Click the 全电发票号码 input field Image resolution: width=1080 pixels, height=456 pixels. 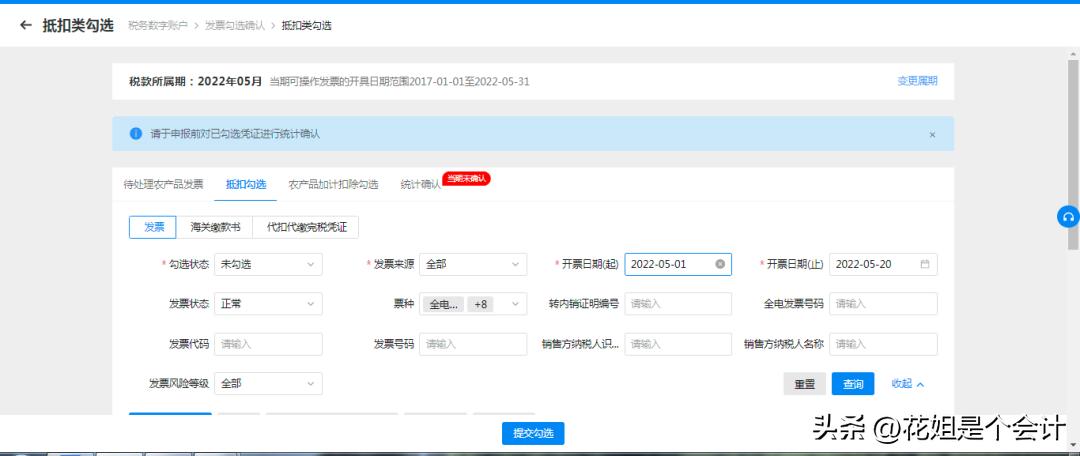pyautogui.click(x=883, y=304)
